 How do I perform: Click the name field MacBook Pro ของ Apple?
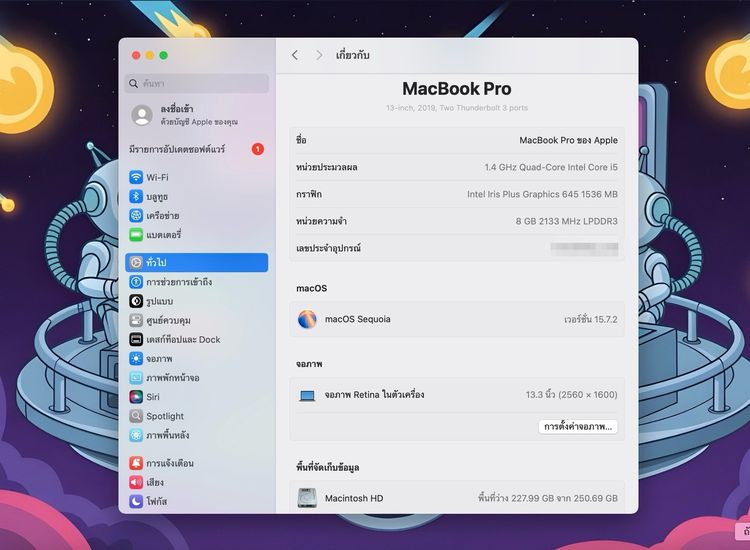[x=568, y=140]
